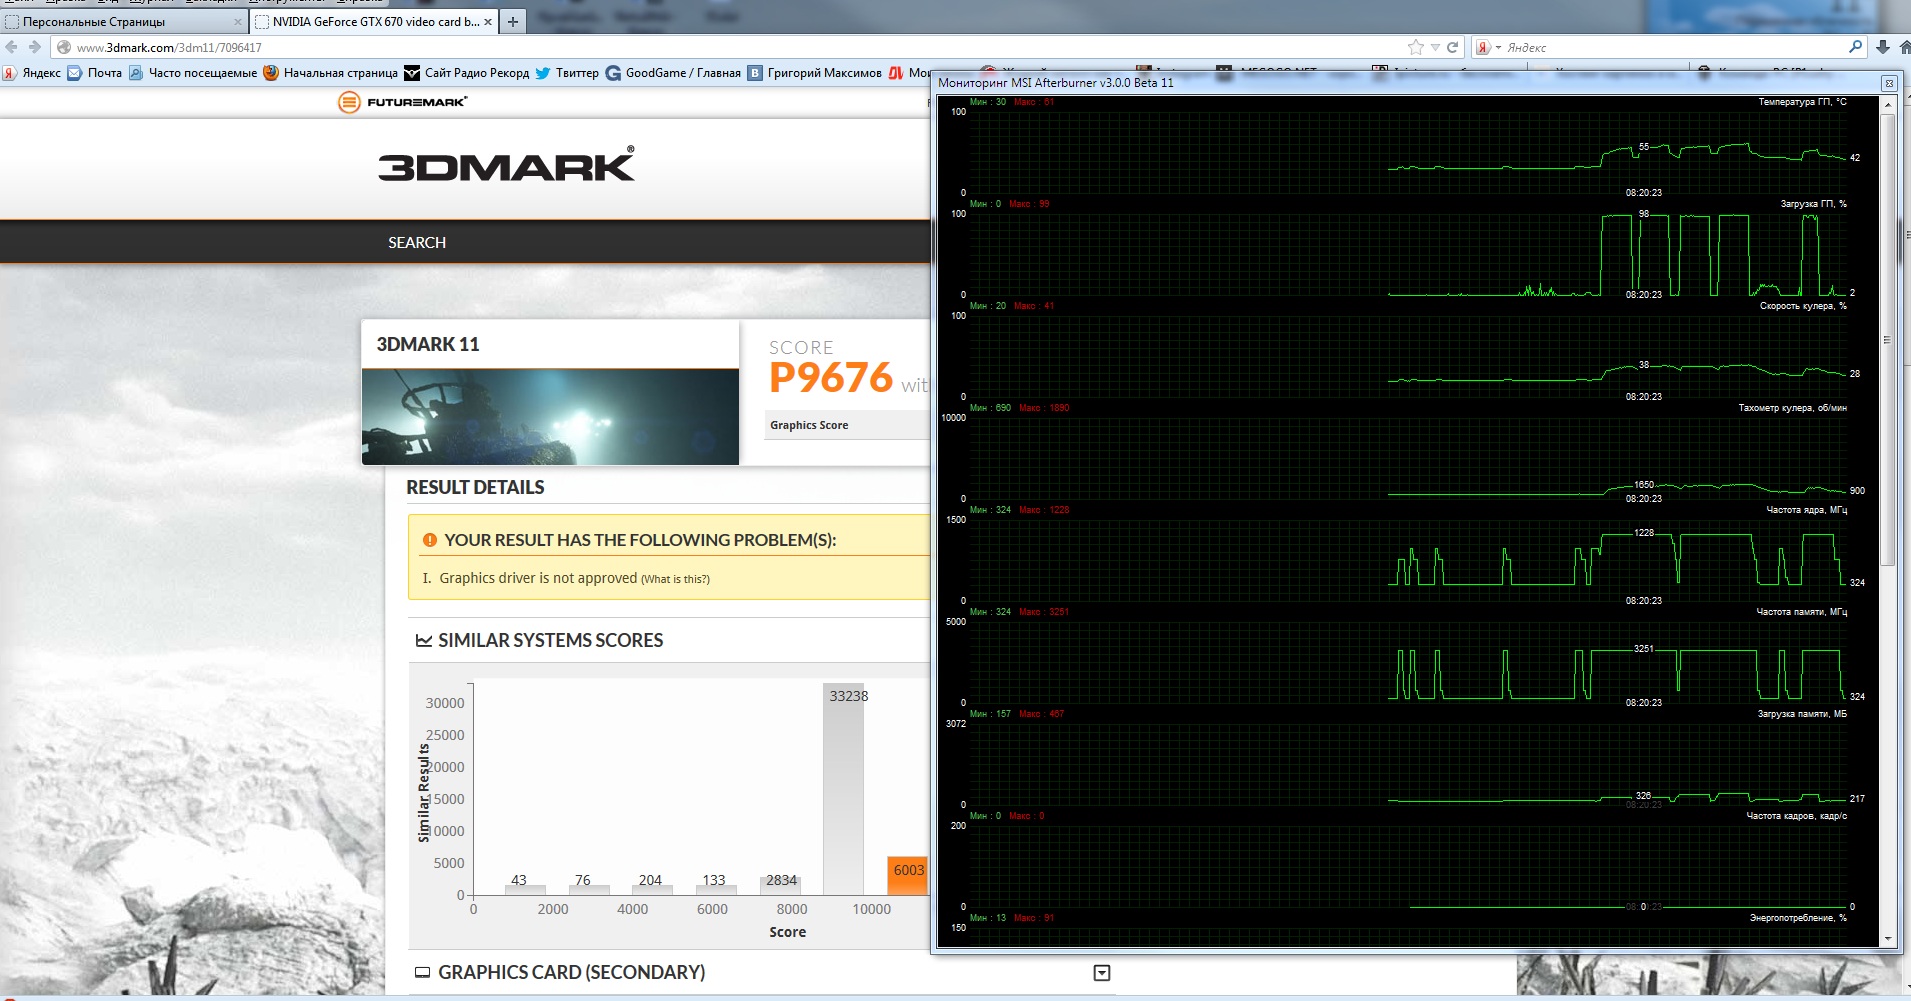Image resolution: width=1911 pixels, height=1001 pixels.
Task: Click the Futuremark logo
Action: pos(403,102)
